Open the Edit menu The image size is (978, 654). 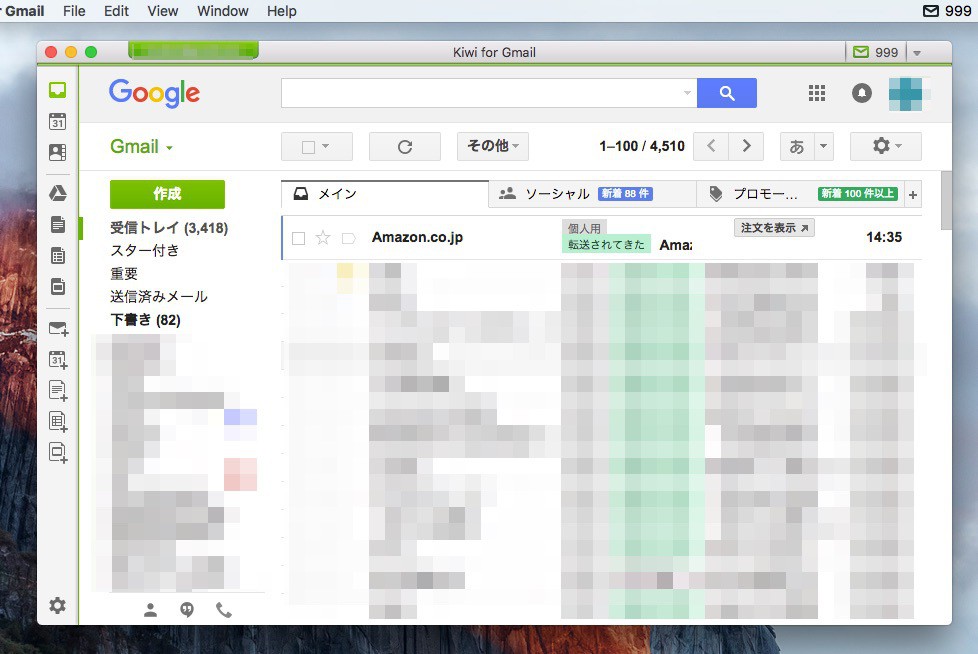[x=116, y=11]
